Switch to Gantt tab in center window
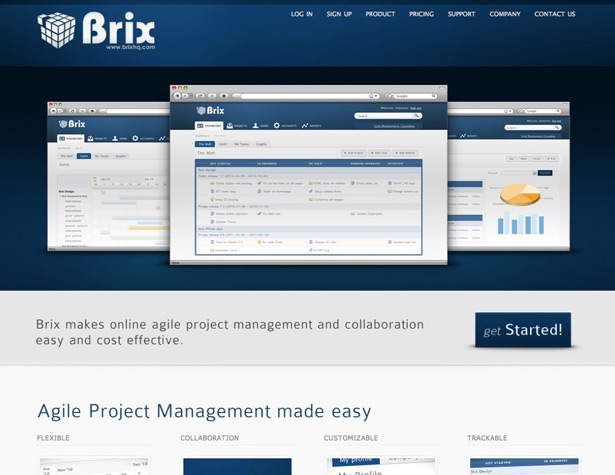 coord(223,144)
